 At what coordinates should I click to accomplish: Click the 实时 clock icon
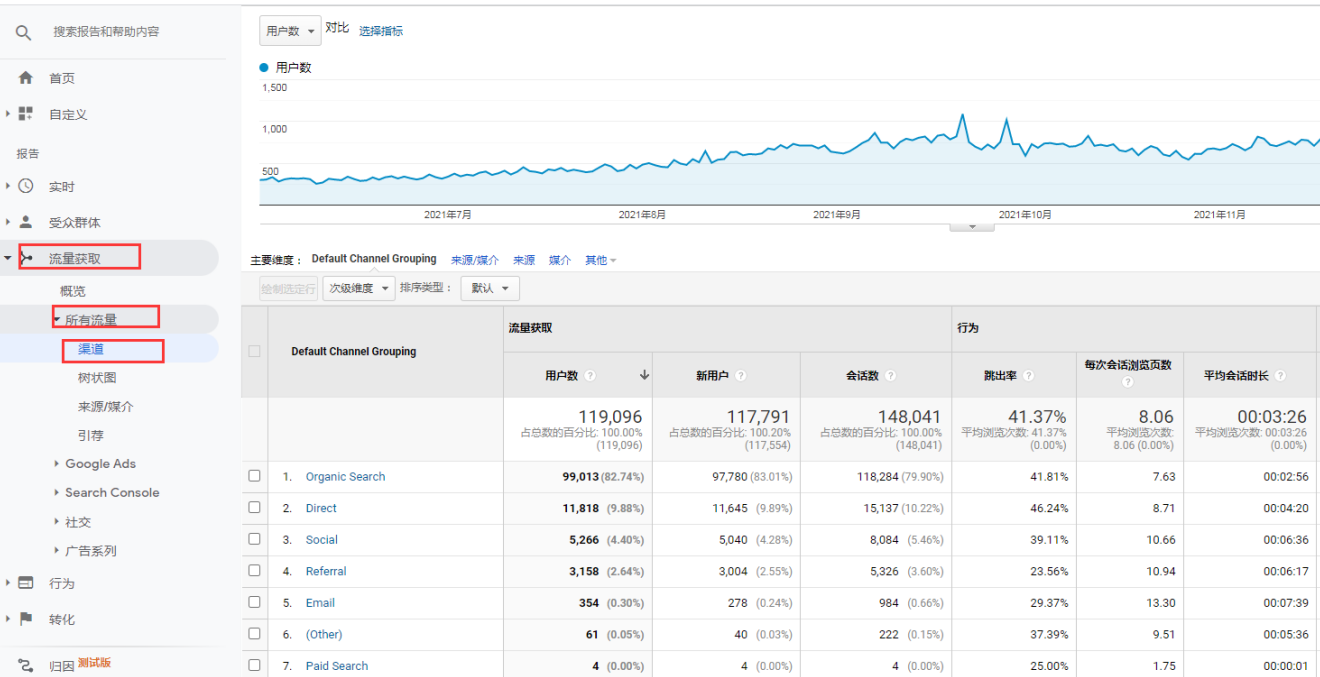[x=26, y=186]
